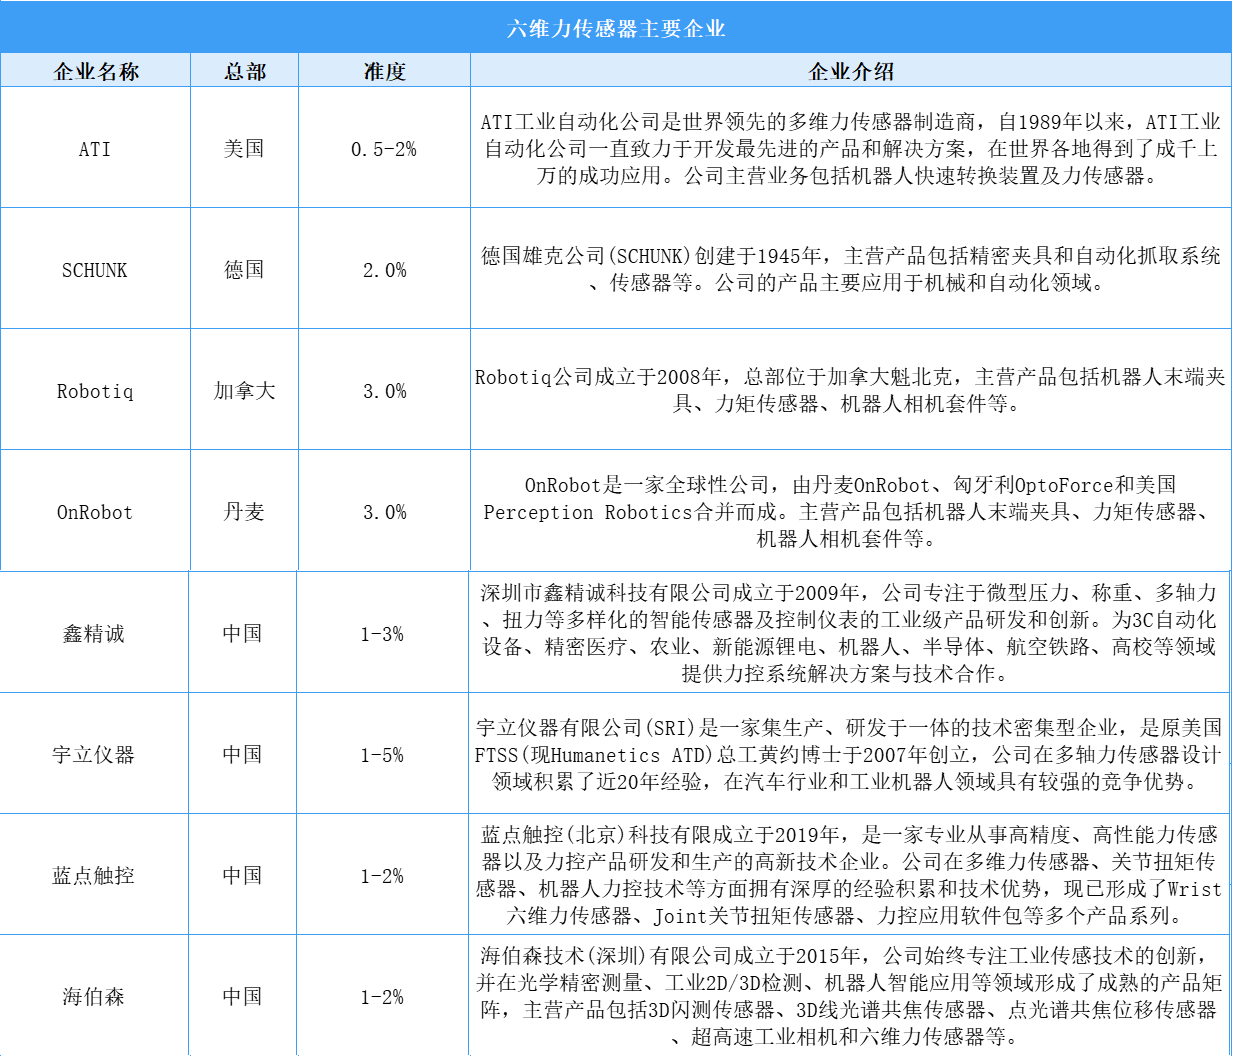The image size is (1234, 1056).
Task: Click the 中国 cell in 海伯森 row
Action: click(243, 995)
